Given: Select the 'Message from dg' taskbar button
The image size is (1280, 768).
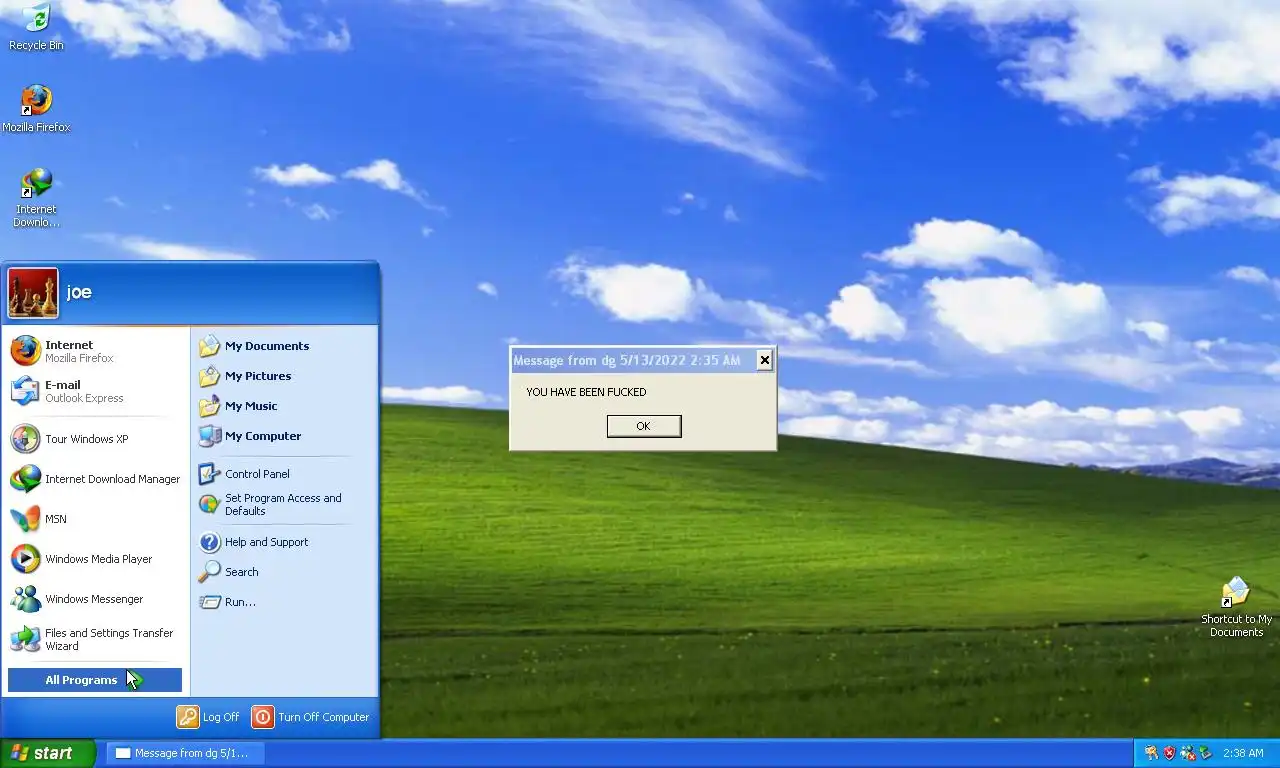Looking at the screenshot, I should click(185, 754).
